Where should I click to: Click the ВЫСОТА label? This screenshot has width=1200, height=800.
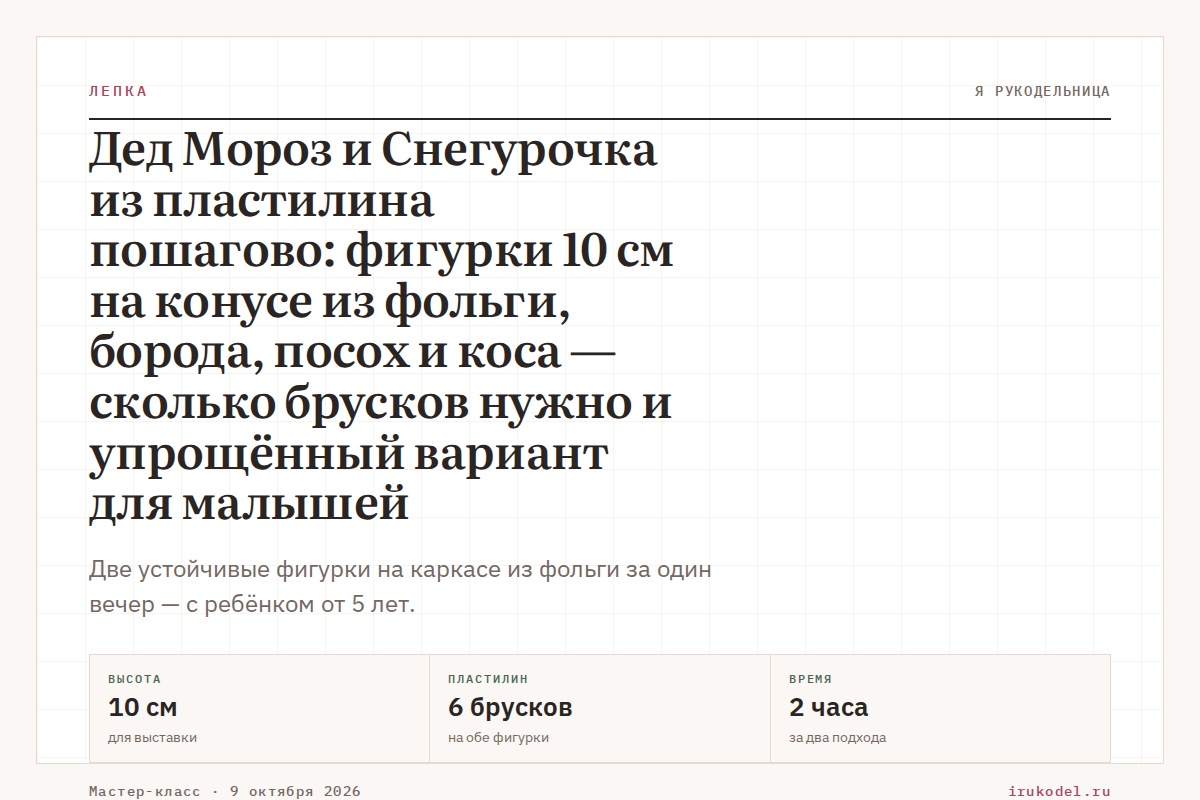[x=134, y=679]
